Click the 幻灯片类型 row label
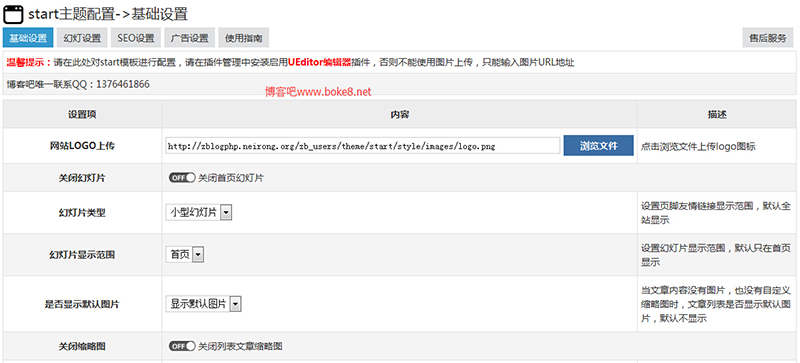This screenshot has width=800, height=363. 82,213
